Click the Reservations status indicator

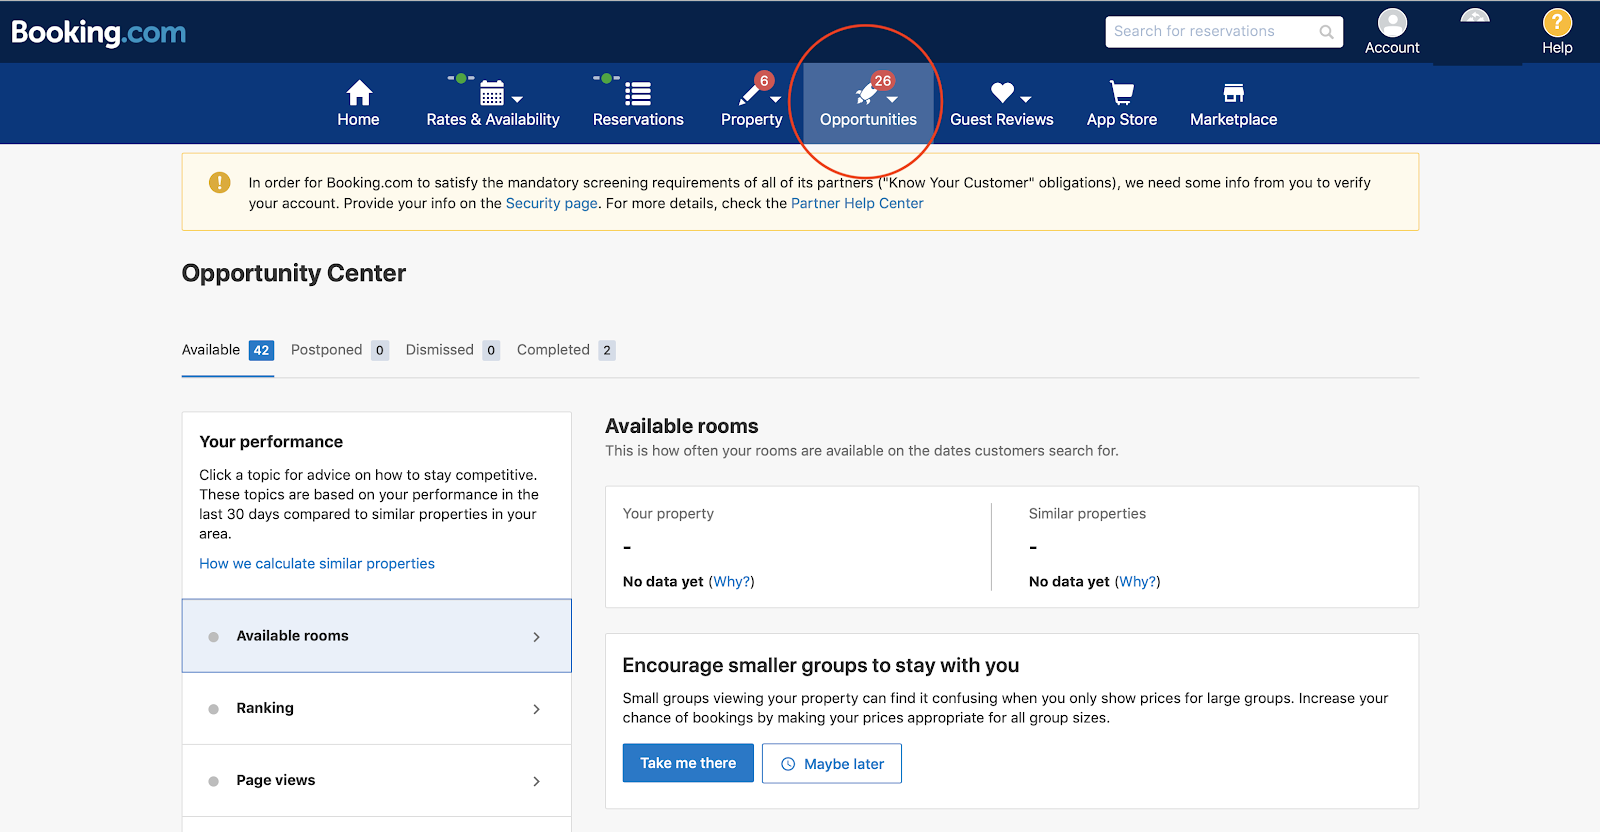[x=607, y=78]
